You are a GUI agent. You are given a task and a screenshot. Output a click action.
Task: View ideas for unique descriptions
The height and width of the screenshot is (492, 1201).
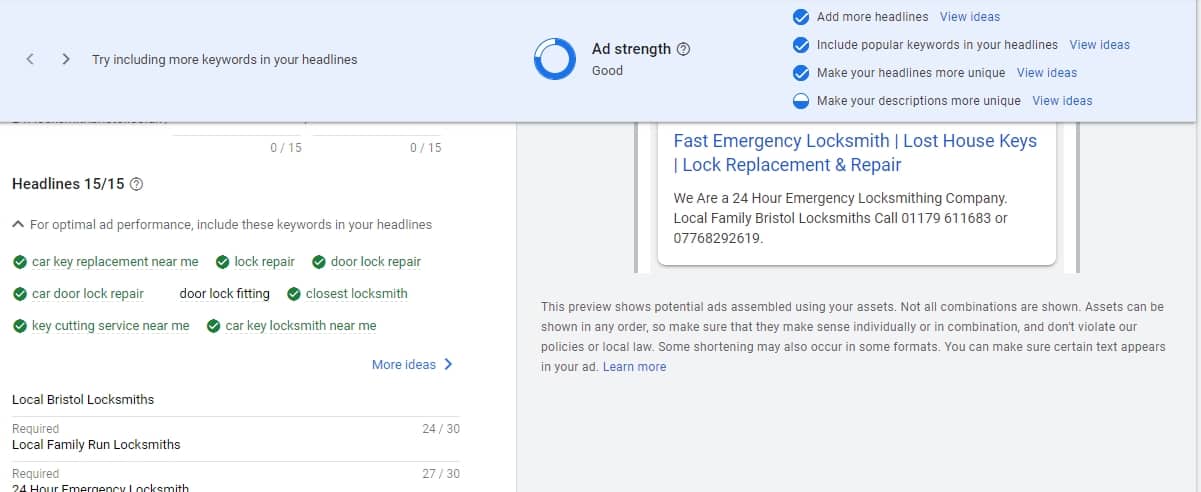[1062, 101]
